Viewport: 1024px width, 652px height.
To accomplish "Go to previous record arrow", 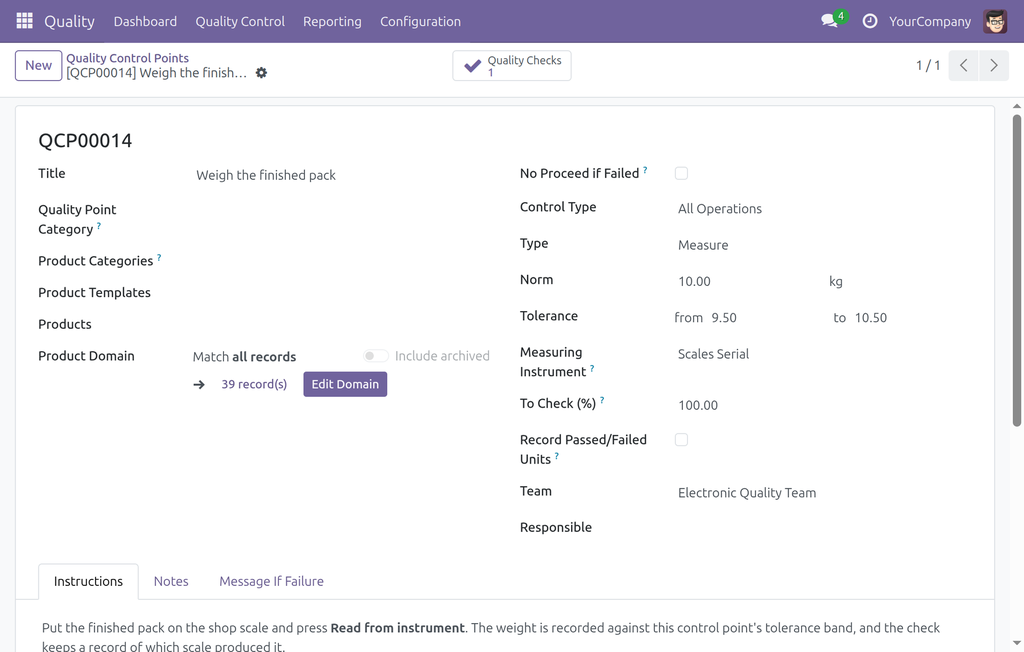I will pyautogui.click(x=963, y=65).
